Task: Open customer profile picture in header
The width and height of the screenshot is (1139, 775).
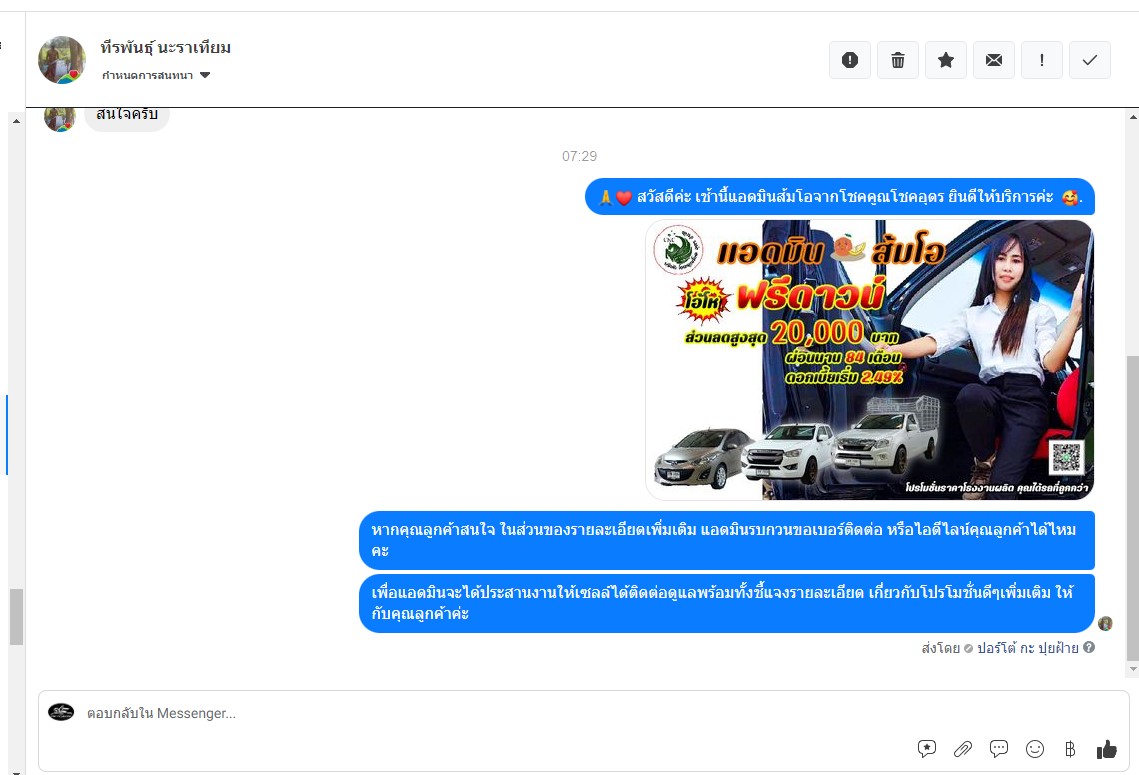Action: pos(62,60)
